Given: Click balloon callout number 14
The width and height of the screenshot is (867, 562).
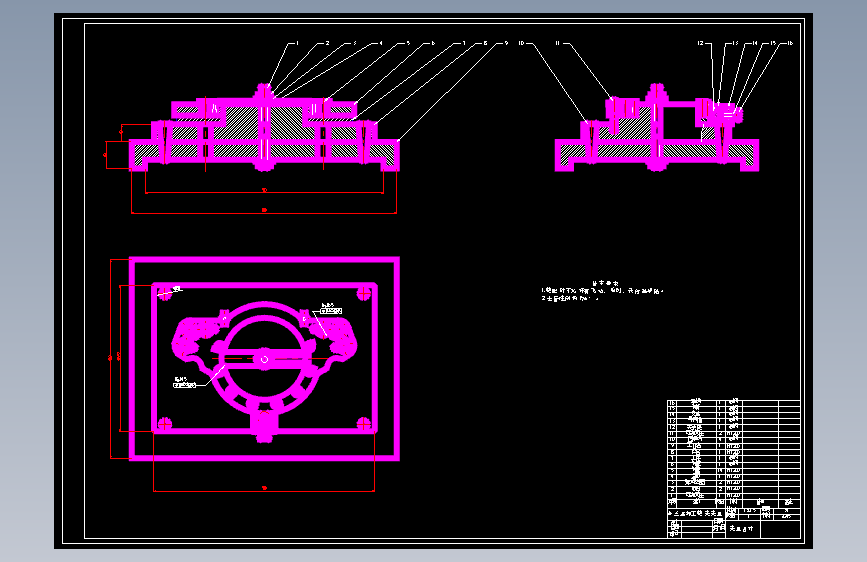Looking at the screenshot, I should click(754, 43).
